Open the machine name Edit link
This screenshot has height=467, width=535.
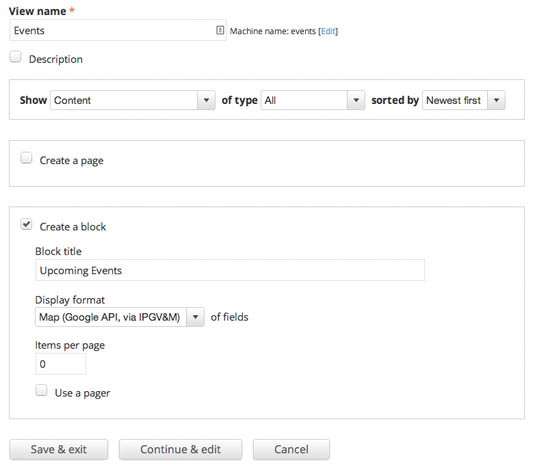(328, 31)
